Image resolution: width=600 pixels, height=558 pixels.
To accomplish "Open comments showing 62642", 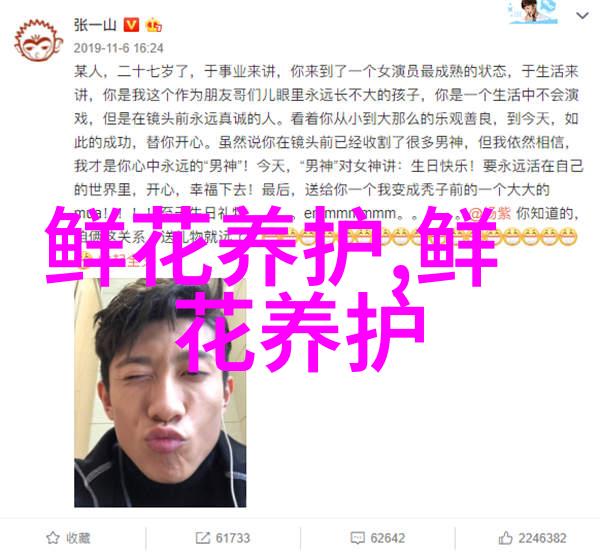I will coord(387,538).
